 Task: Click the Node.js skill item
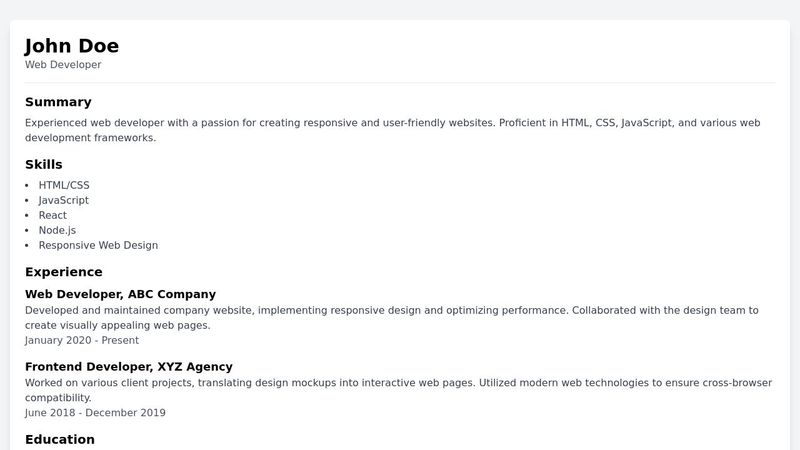57,230
